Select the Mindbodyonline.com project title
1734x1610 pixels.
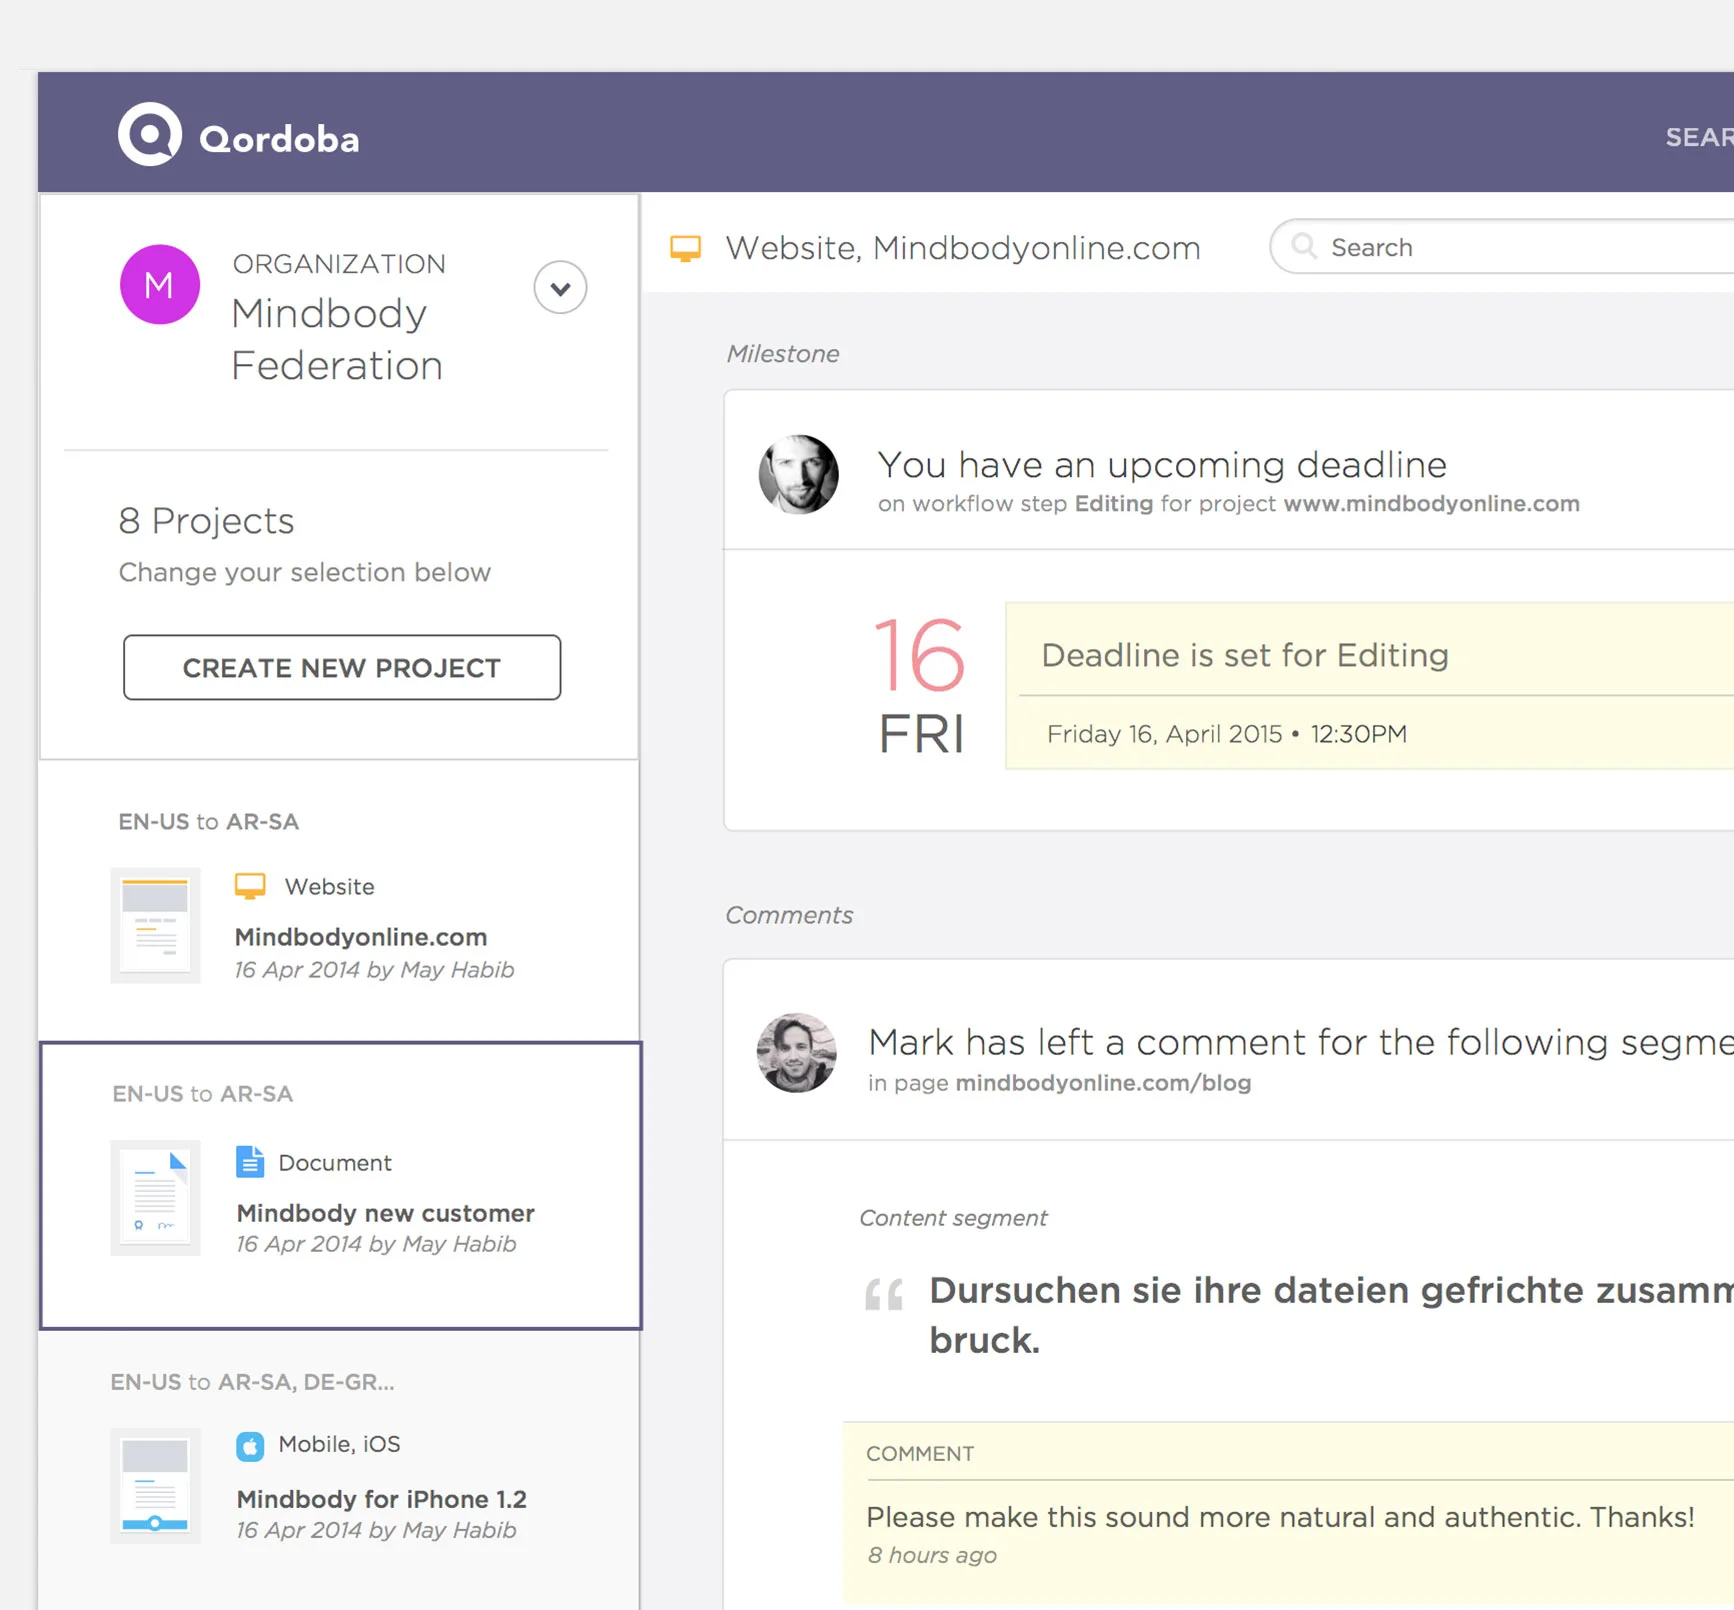click(x=361, y=937)
